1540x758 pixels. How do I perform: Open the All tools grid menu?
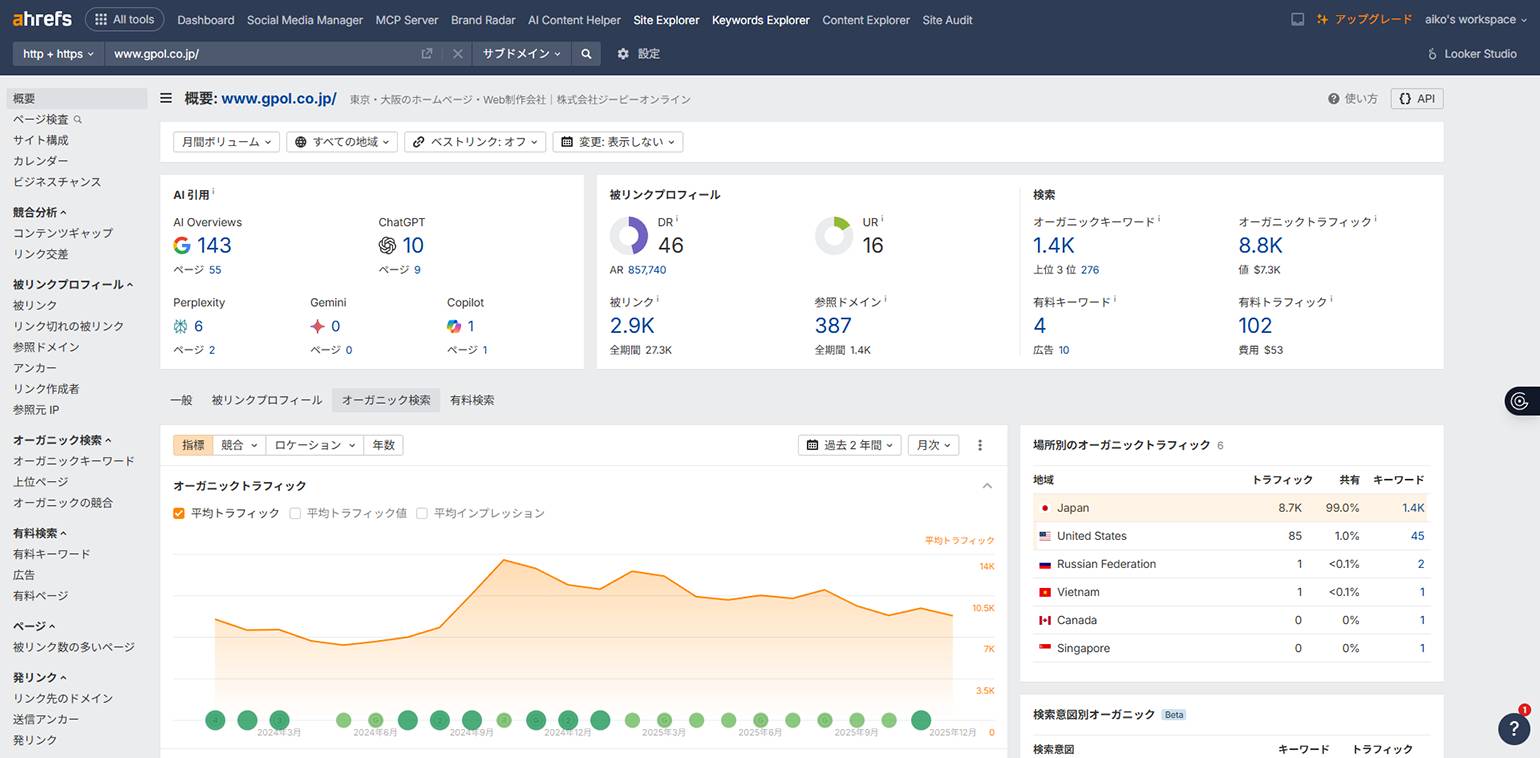pos(124,19)
